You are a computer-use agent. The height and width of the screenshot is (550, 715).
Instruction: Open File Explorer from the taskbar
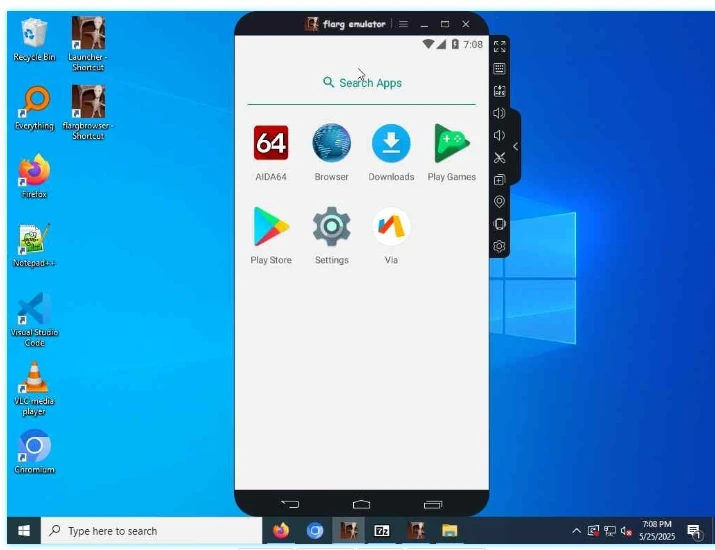pyautogui.click(x=449, y=530)
